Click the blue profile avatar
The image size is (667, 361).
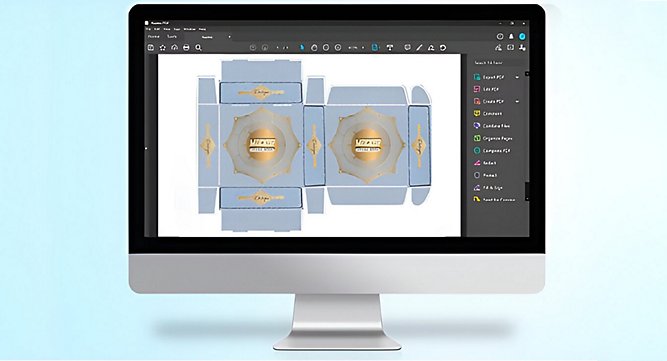coord(522,37)
